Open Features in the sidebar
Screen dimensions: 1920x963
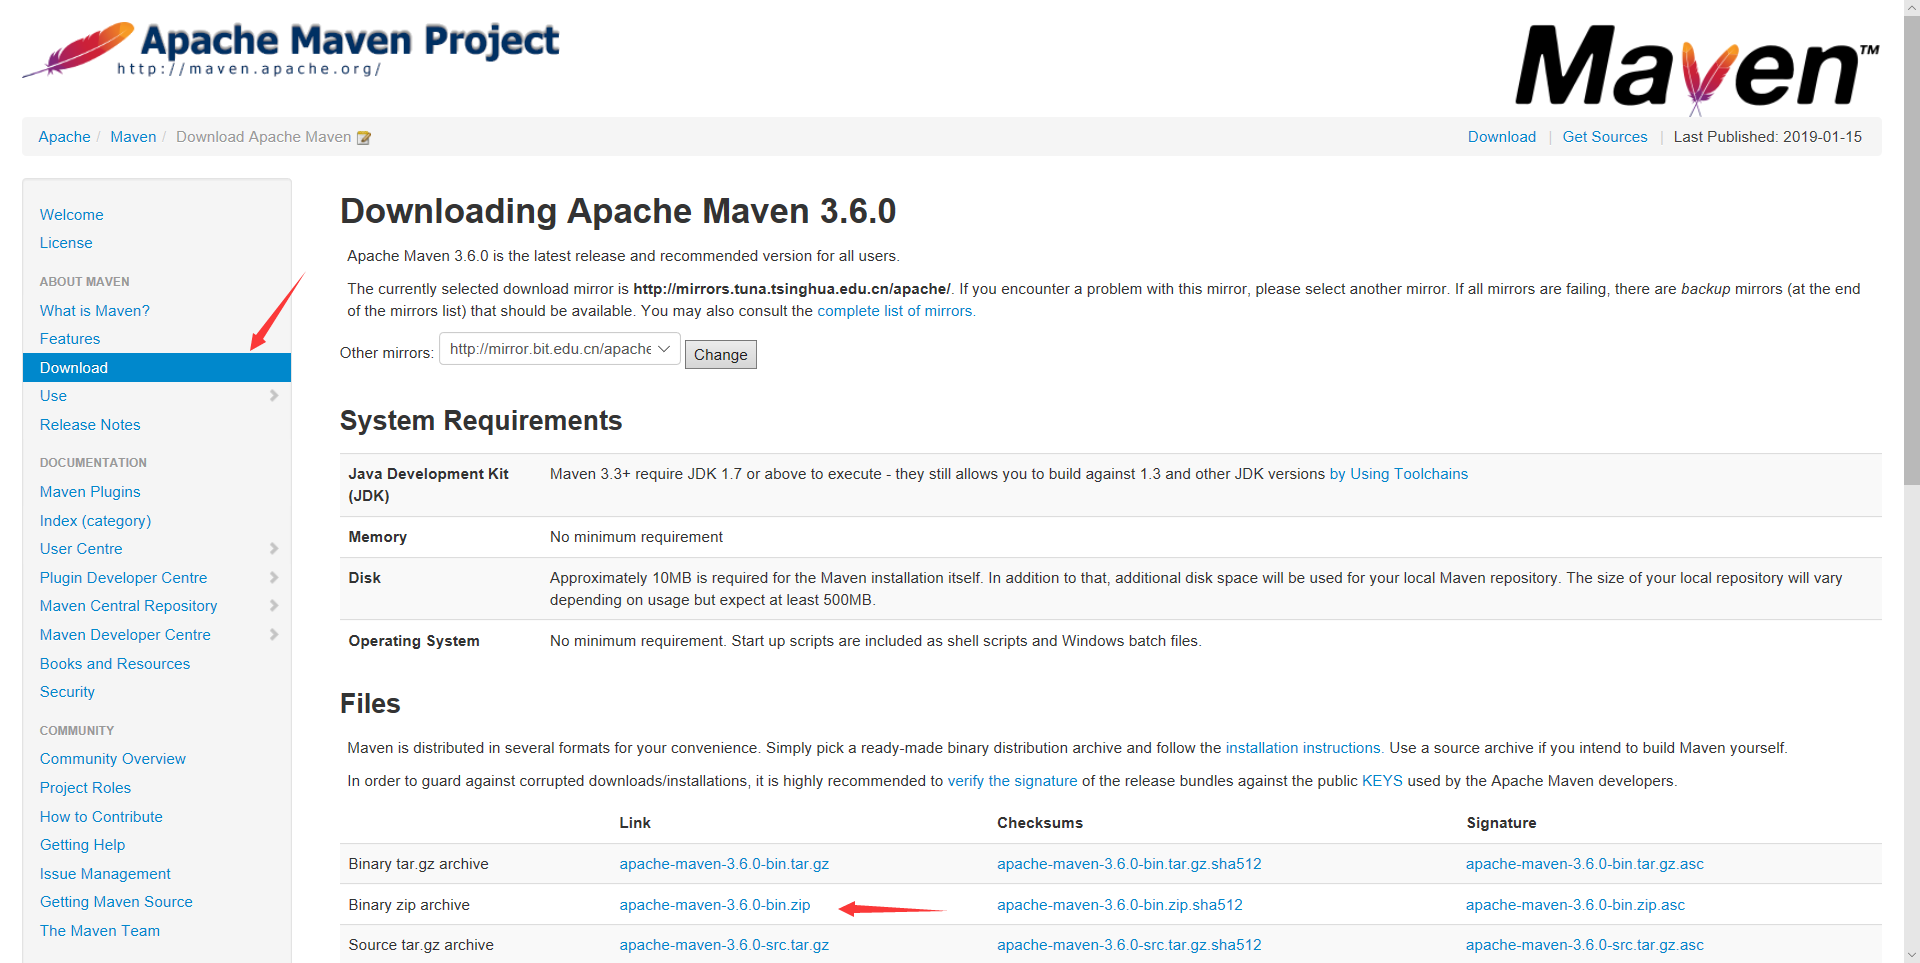[x=70, y=339]
